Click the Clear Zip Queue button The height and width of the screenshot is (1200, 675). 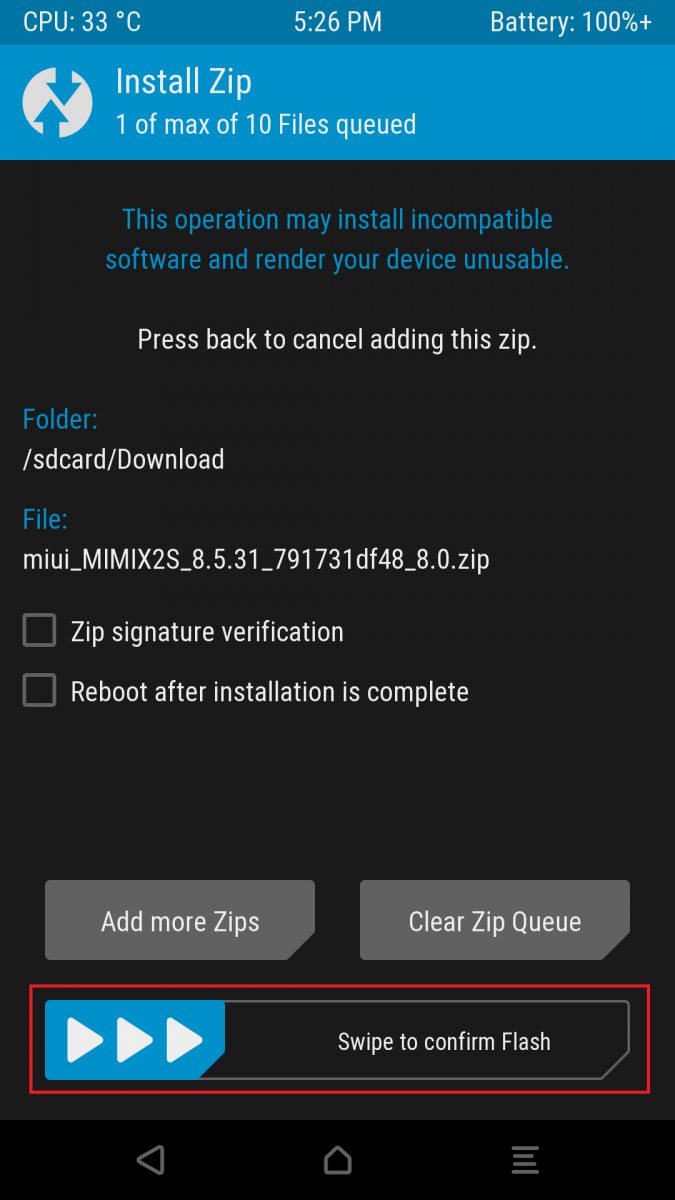(495, 921)
